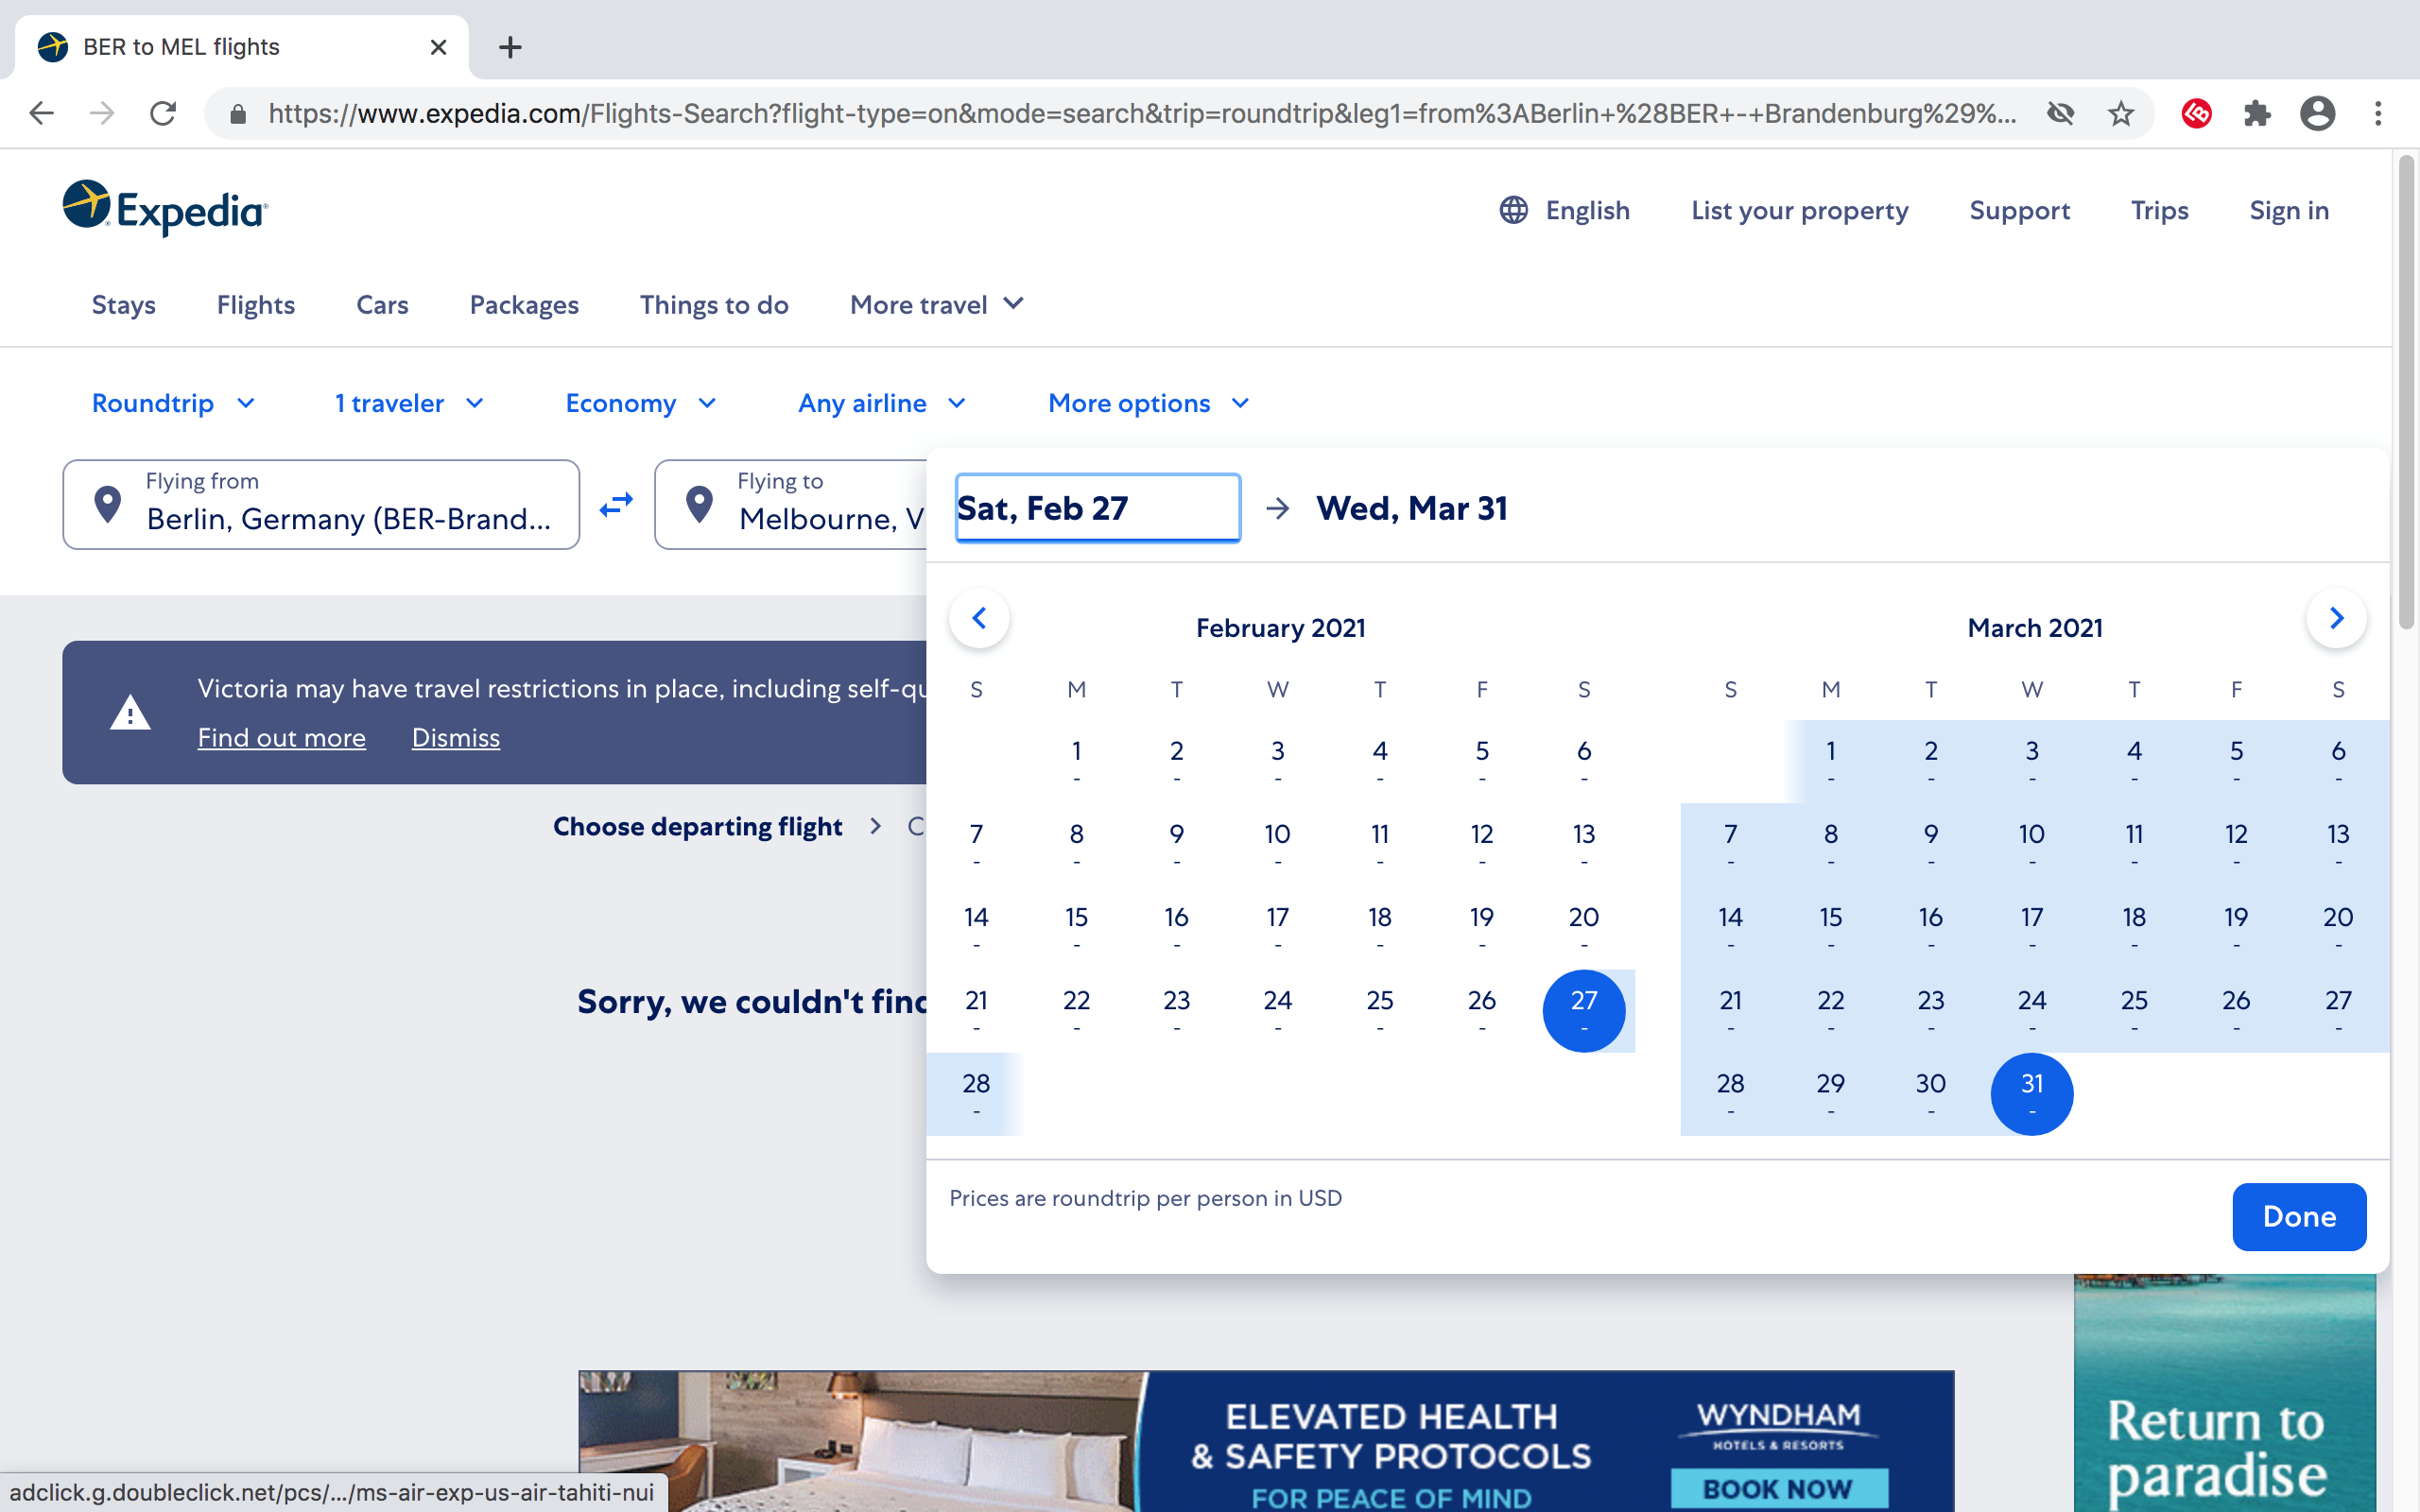Screen dimensions: 2420x1512
Task: Open the 1 traveler dropdown
Action: (x=409, y=403)
